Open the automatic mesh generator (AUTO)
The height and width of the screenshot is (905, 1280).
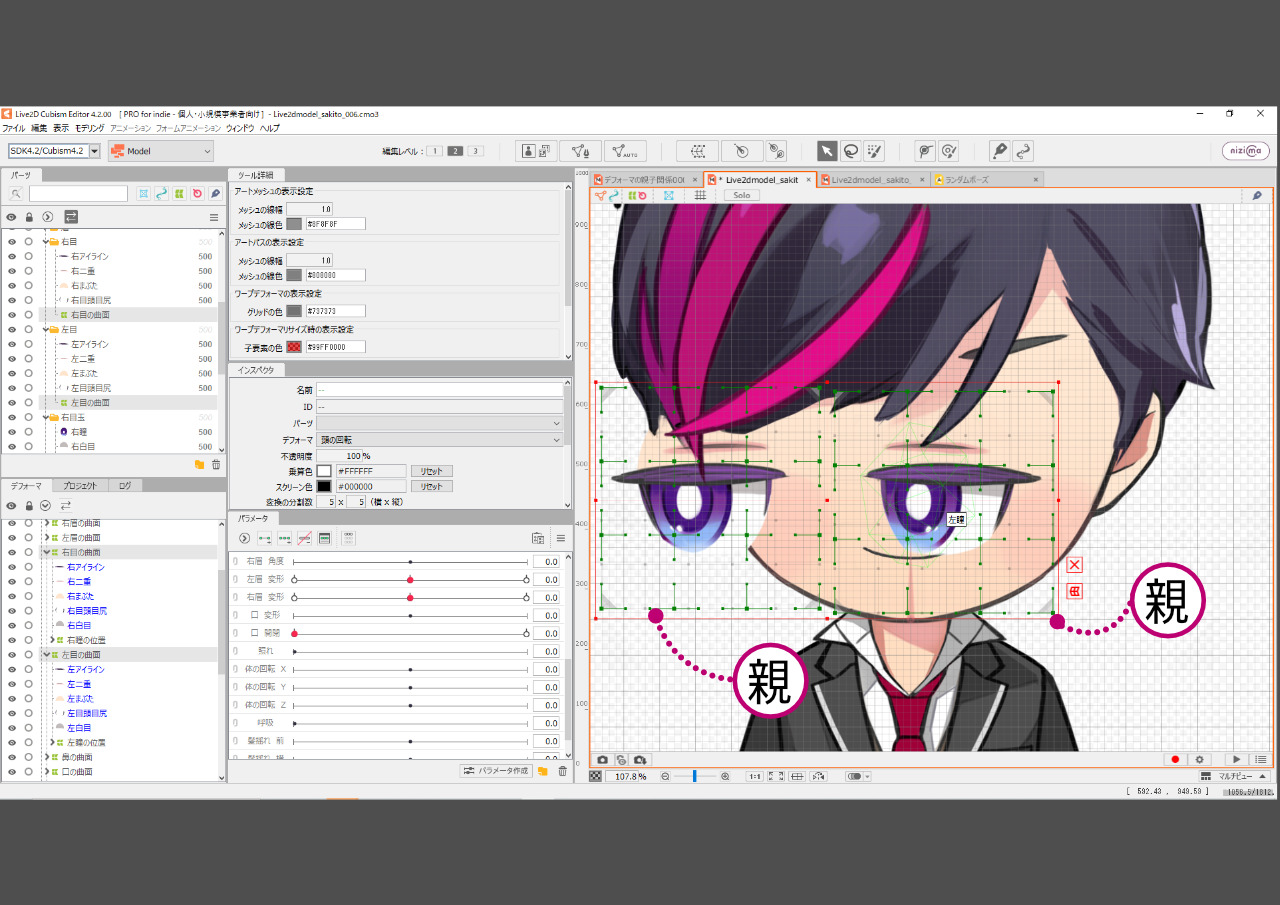click(625, 151)
